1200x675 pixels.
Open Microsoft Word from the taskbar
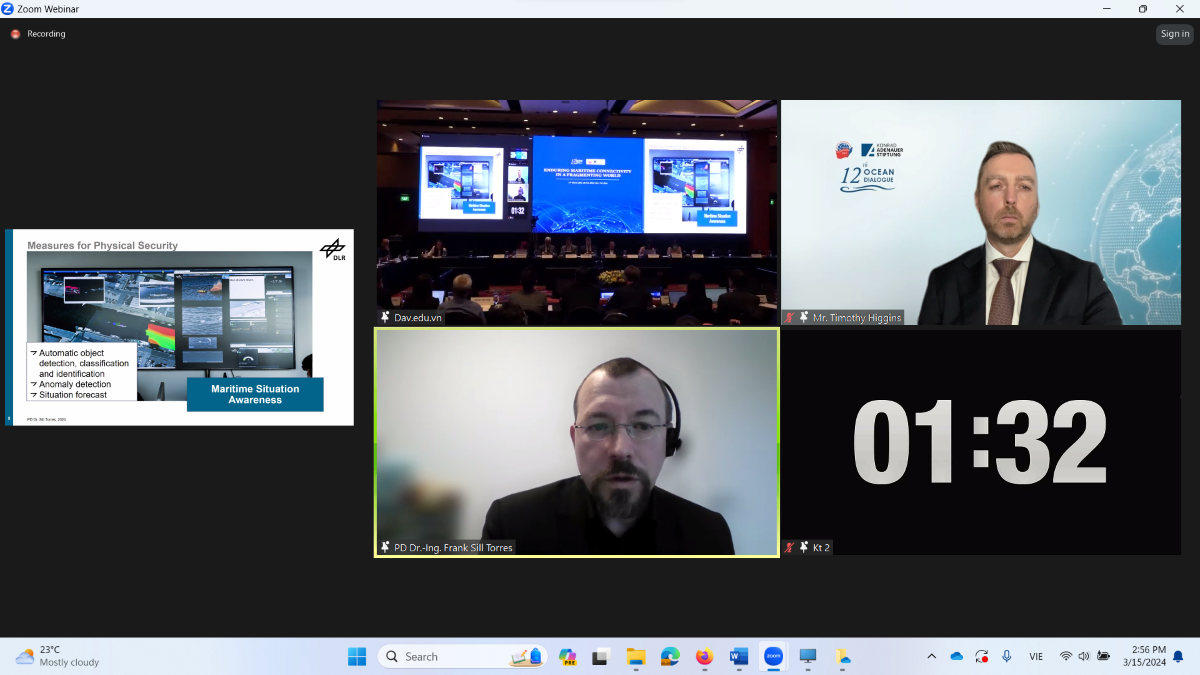coord(739,656)
